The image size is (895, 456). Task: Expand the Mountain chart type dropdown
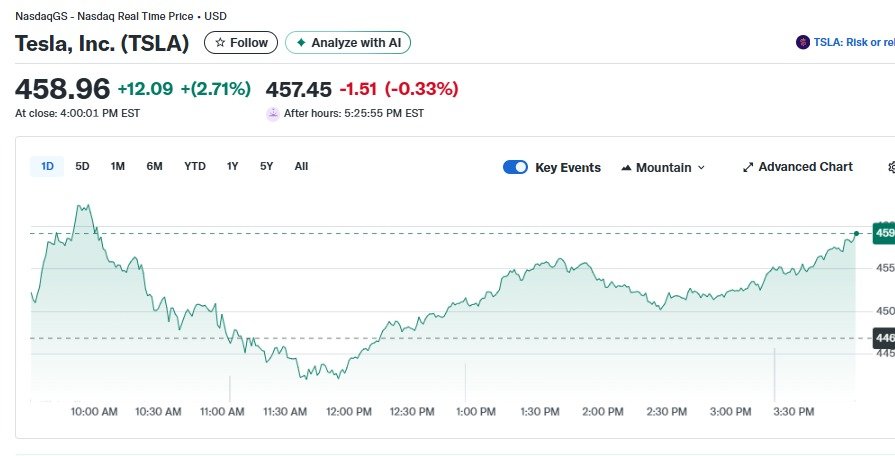click(x=663, y=167)
